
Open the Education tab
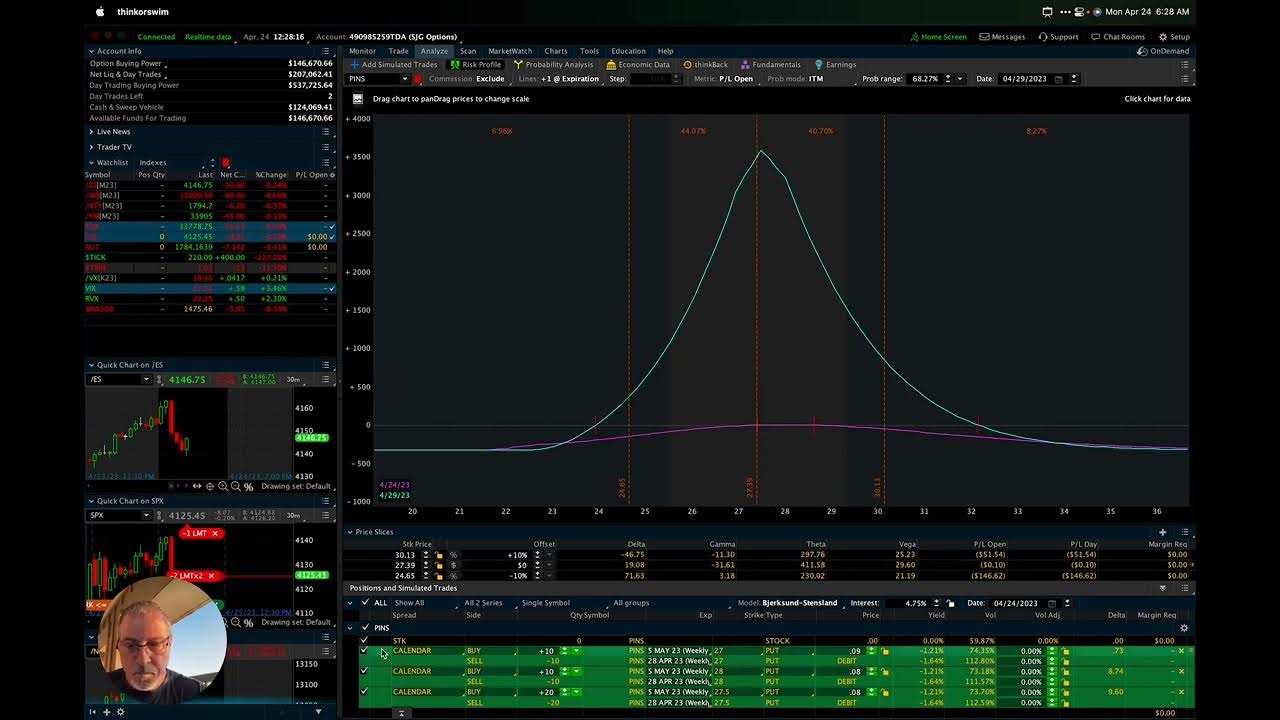click(x=628, y=51)
